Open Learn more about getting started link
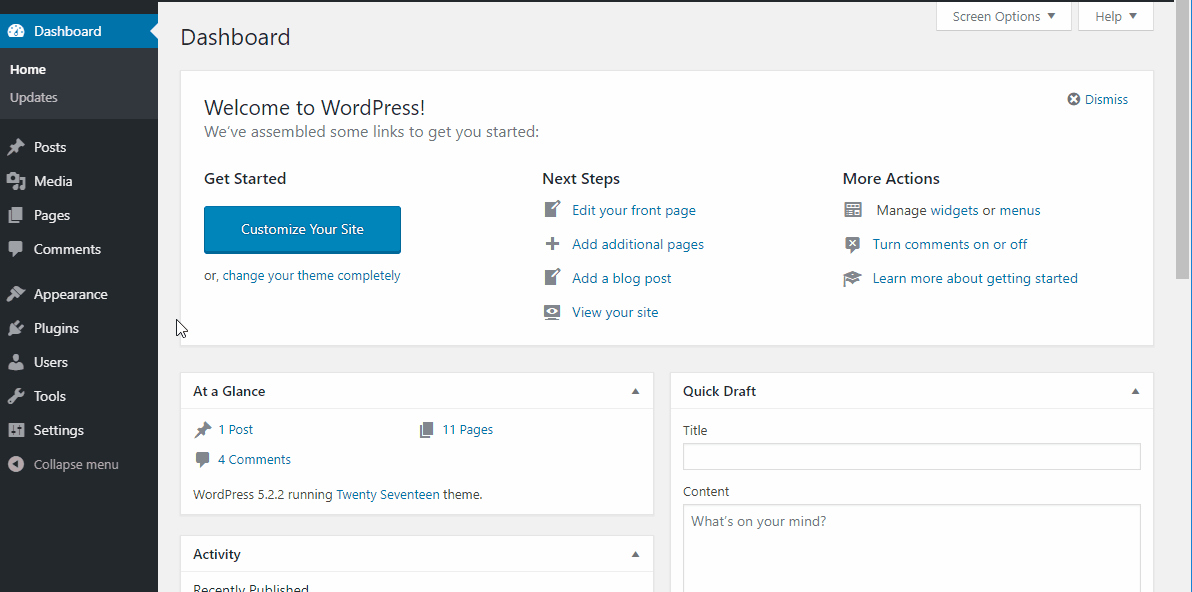 [975, 279]
